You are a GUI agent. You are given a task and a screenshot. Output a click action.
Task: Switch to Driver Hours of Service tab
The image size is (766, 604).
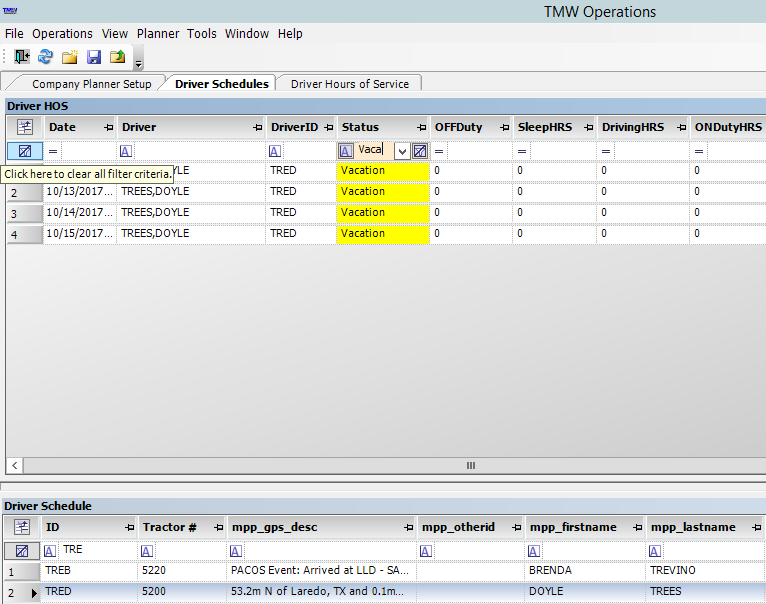click(x=350, y=84)
